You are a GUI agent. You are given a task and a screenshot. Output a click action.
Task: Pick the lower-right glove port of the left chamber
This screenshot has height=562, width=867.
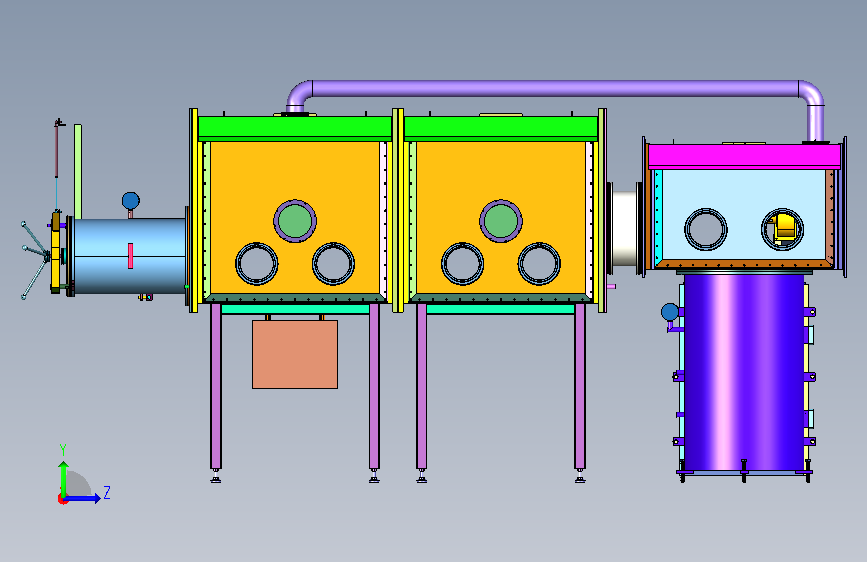(x=333, y=264)
